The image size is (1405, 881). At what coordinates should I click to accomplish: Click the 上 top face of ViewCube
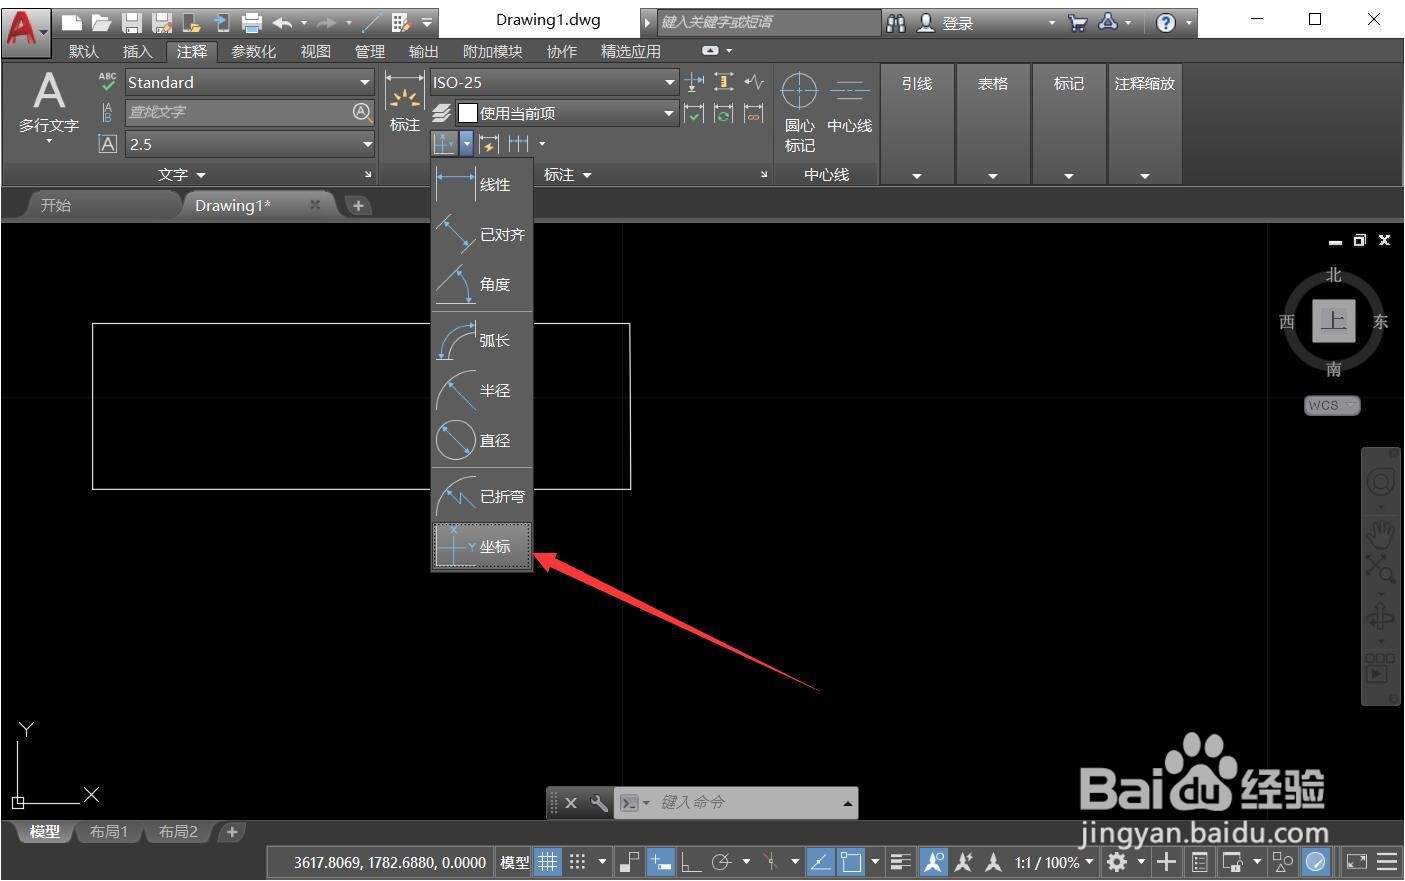pos(1333,320)
